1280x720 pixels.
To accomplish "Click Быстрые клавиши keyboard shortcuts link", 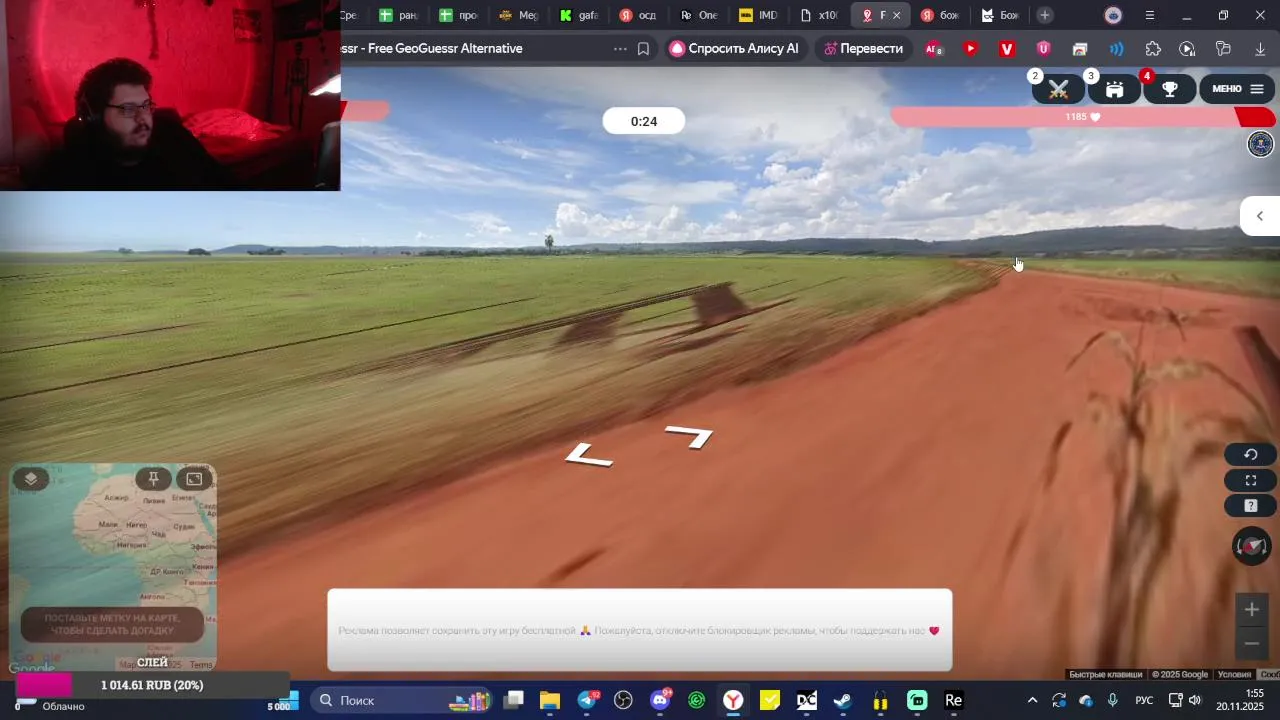I will 1107,675.
